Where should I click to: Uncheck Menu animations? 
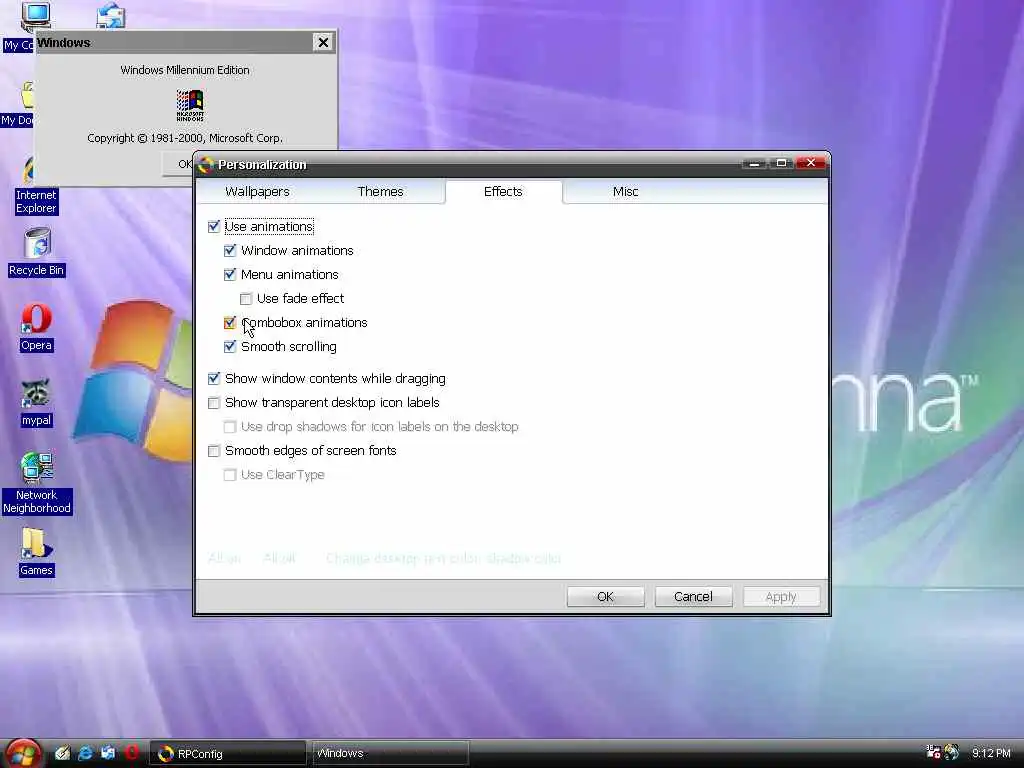pos(229,275)
